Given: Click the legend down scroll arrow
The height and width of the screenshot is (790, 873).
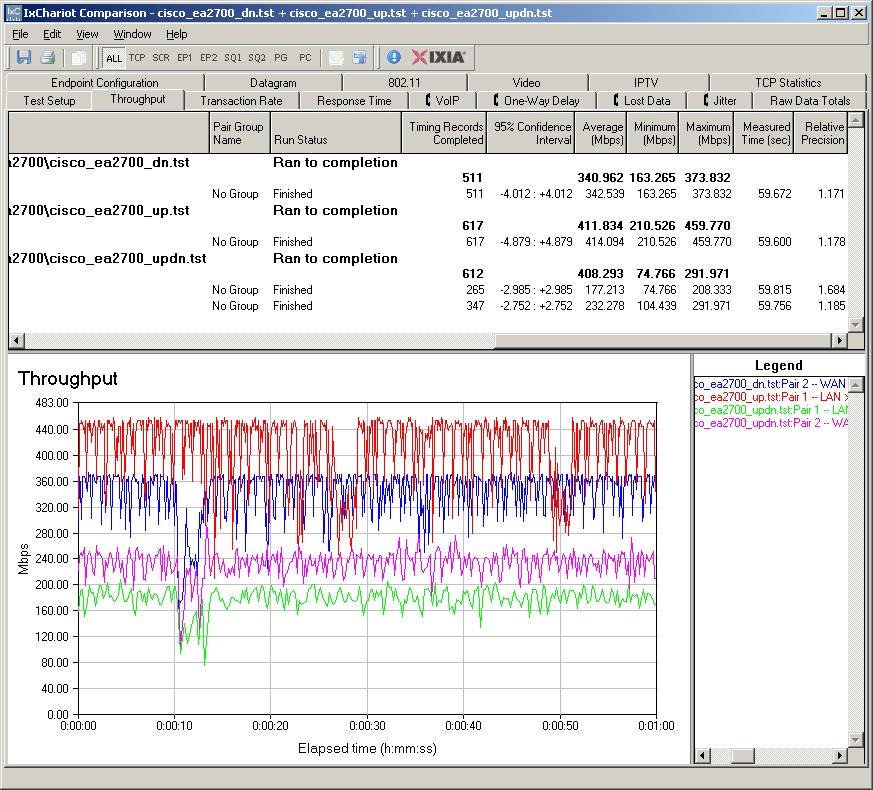Looking at the screenshot, I should point(856,740).
